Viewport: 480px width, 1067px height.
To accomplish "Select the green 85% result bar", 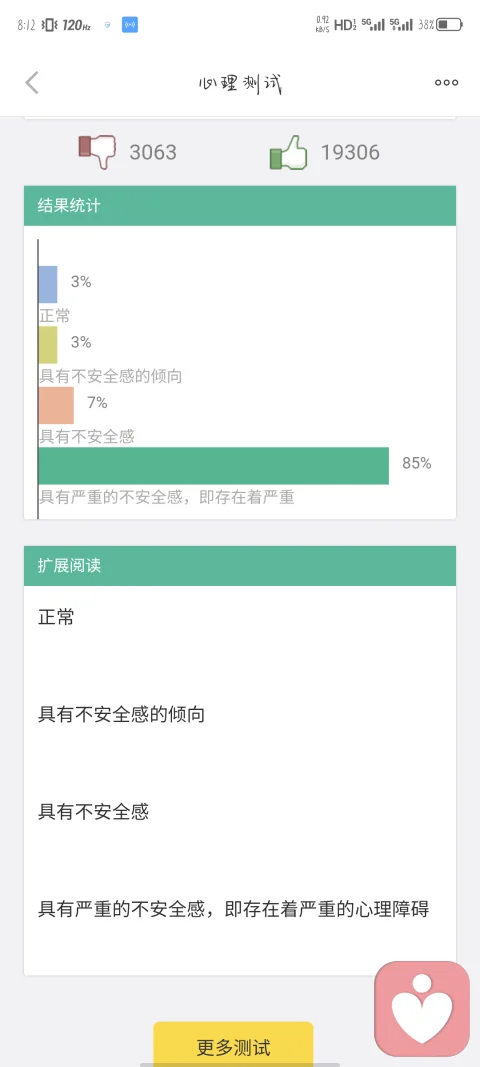I will click(214, 465).
